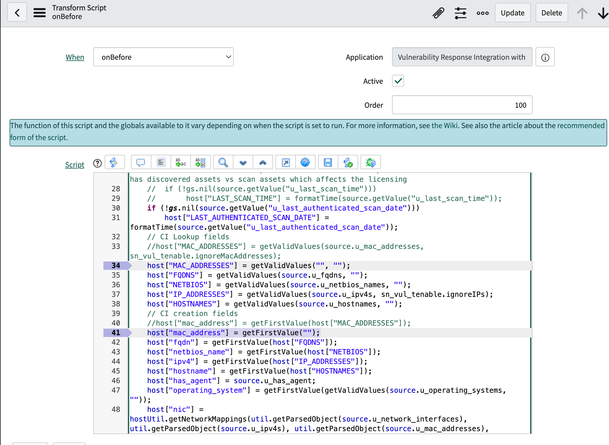This screenshot has height=445, width=609.
Task: Click the Application field value
Action: [x=462, y=57]
